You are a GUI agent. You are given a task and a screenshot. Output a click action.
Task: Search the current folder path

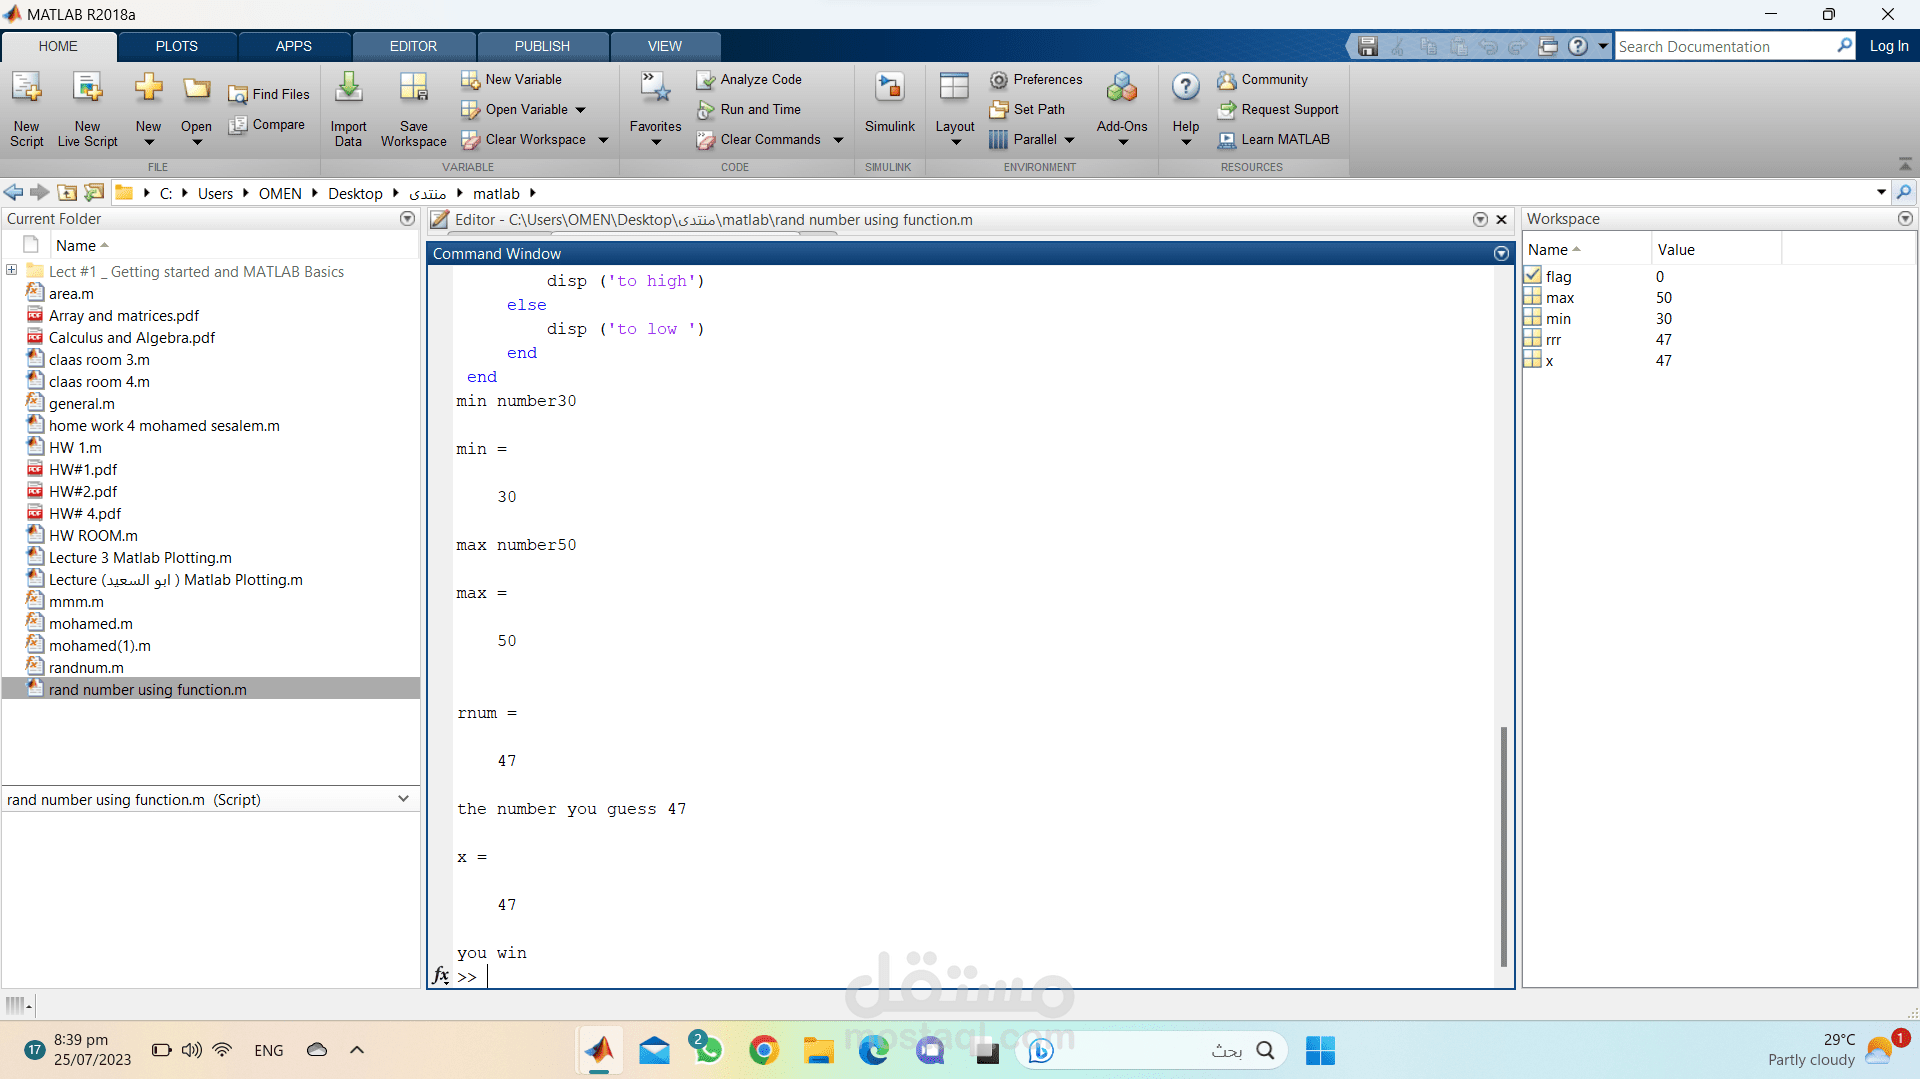(1904, 193)
